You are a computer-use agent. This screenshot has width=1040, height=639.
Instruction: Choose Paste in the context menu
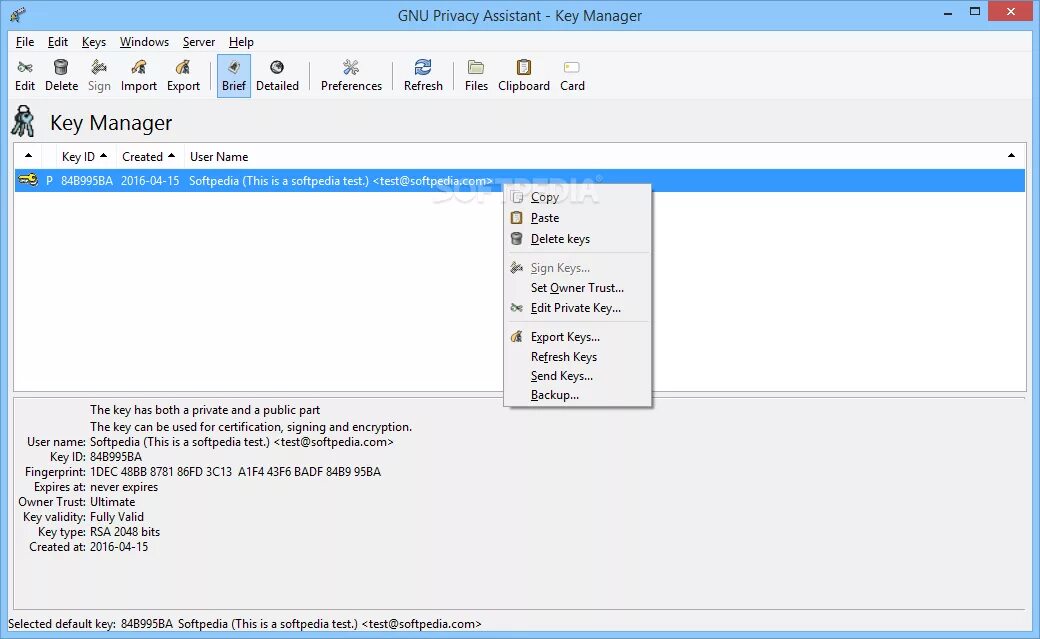[577, 218]
